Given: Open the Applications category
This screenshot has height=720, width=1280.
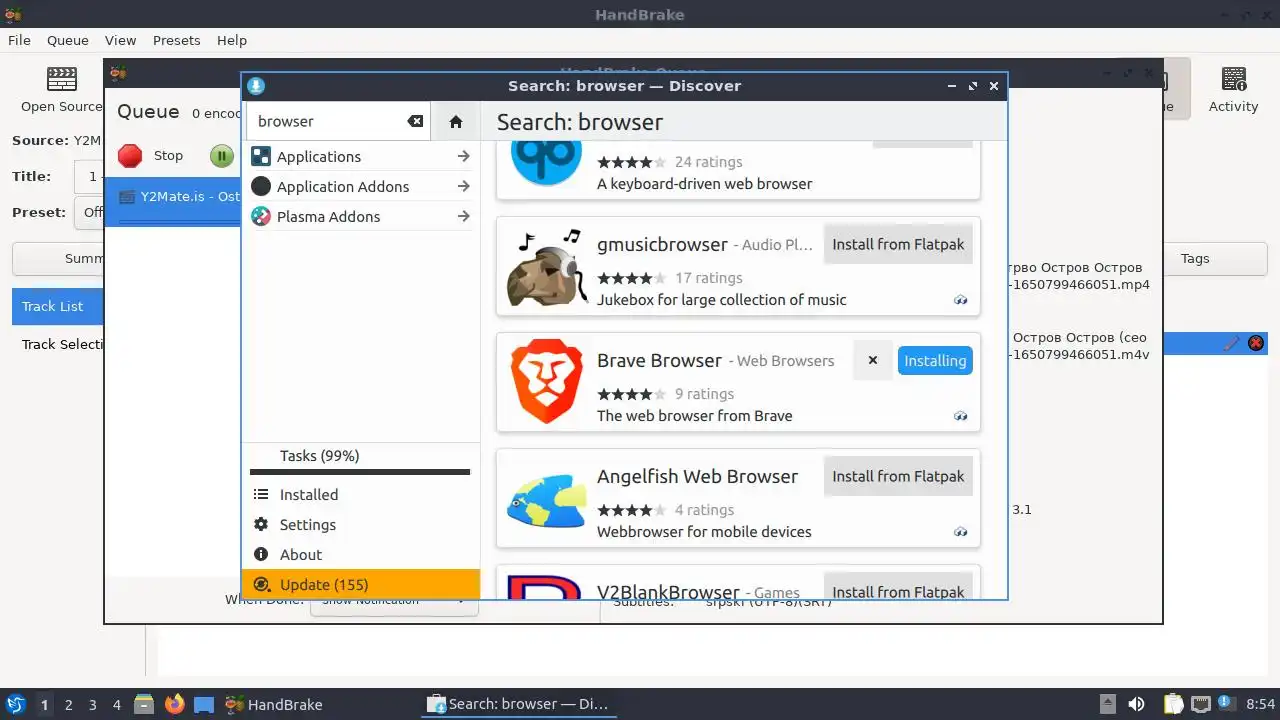Looking at the screenshot, I should 360,156.
